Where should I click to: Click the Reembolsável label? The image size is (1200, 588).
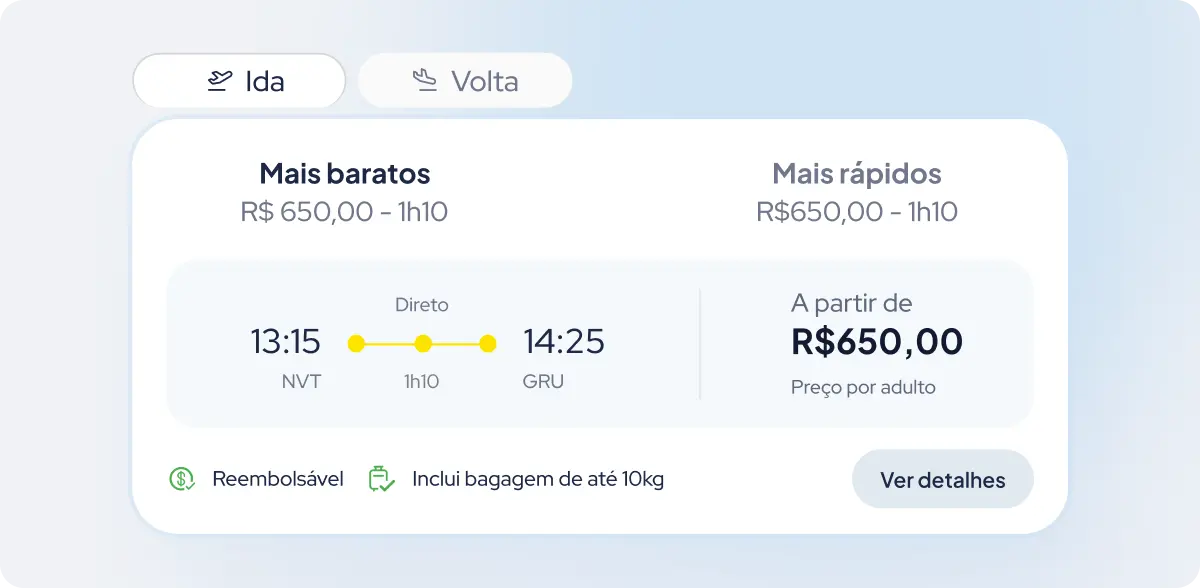tap(278, 479)
